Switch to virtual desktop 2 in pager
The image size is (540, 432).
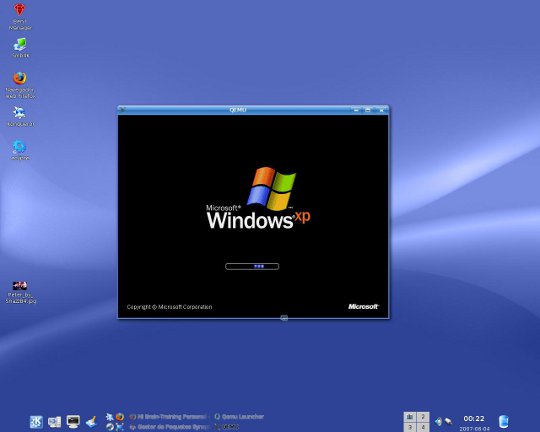click(423, 417)
